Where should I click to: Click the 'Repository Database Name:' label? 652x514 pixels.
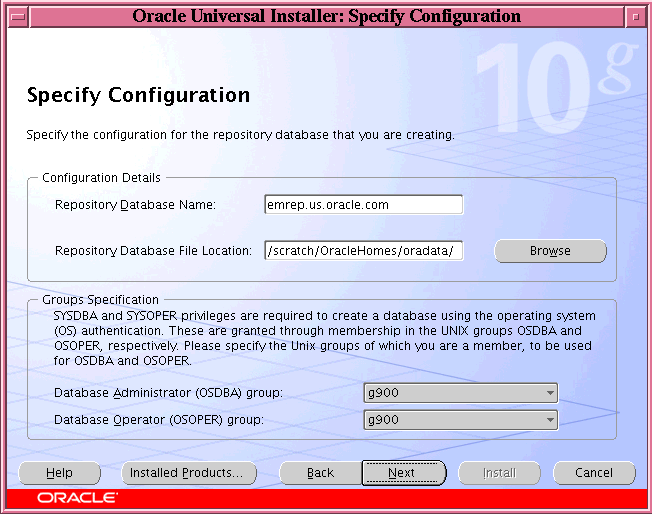135,205
